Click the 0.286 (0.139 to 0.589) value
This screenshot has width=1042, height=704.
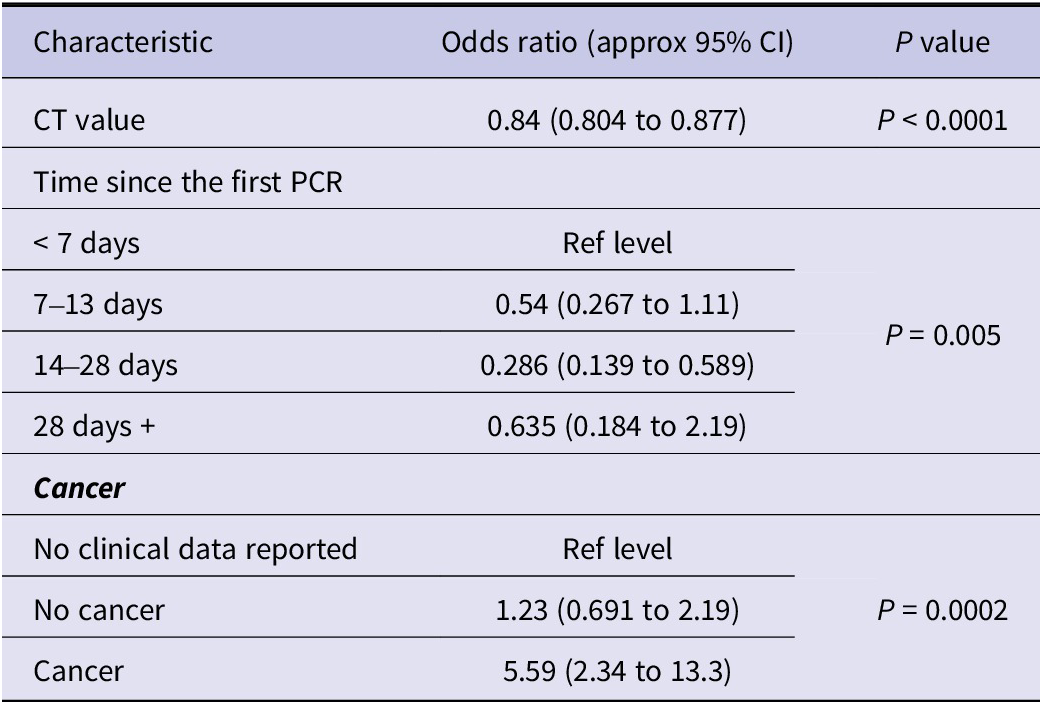617,365
